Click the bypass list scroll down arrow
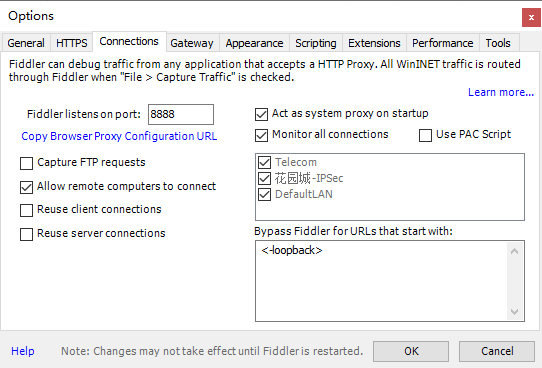542x368 pixels. [x=514, y=312]
